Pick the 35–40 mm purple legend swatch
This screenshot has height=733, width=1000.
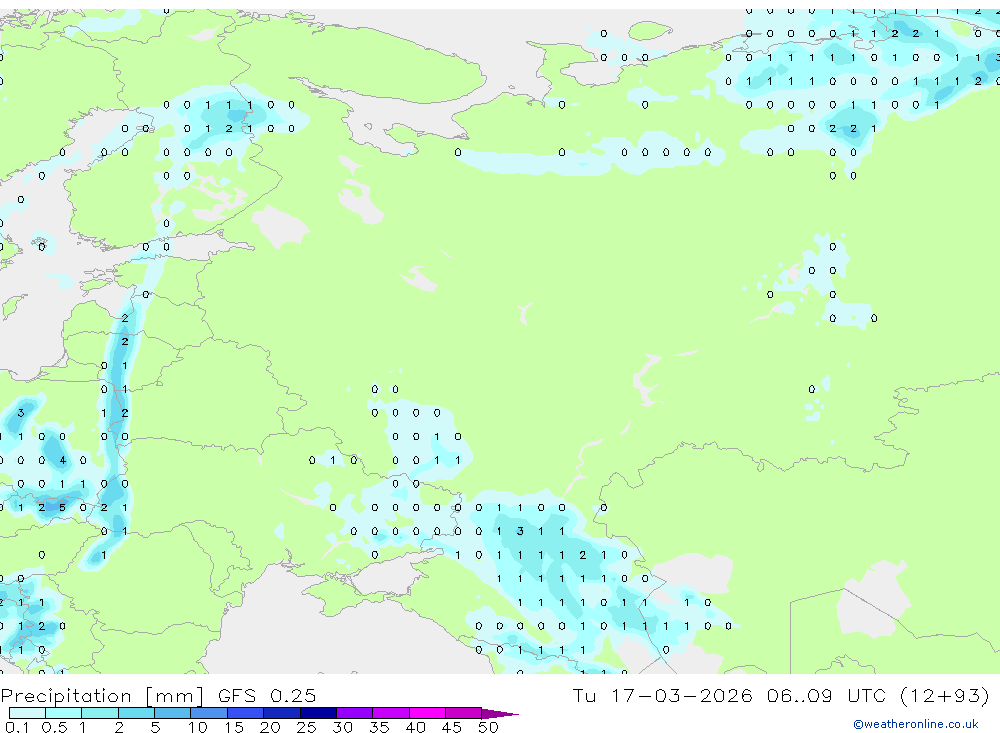391,713
